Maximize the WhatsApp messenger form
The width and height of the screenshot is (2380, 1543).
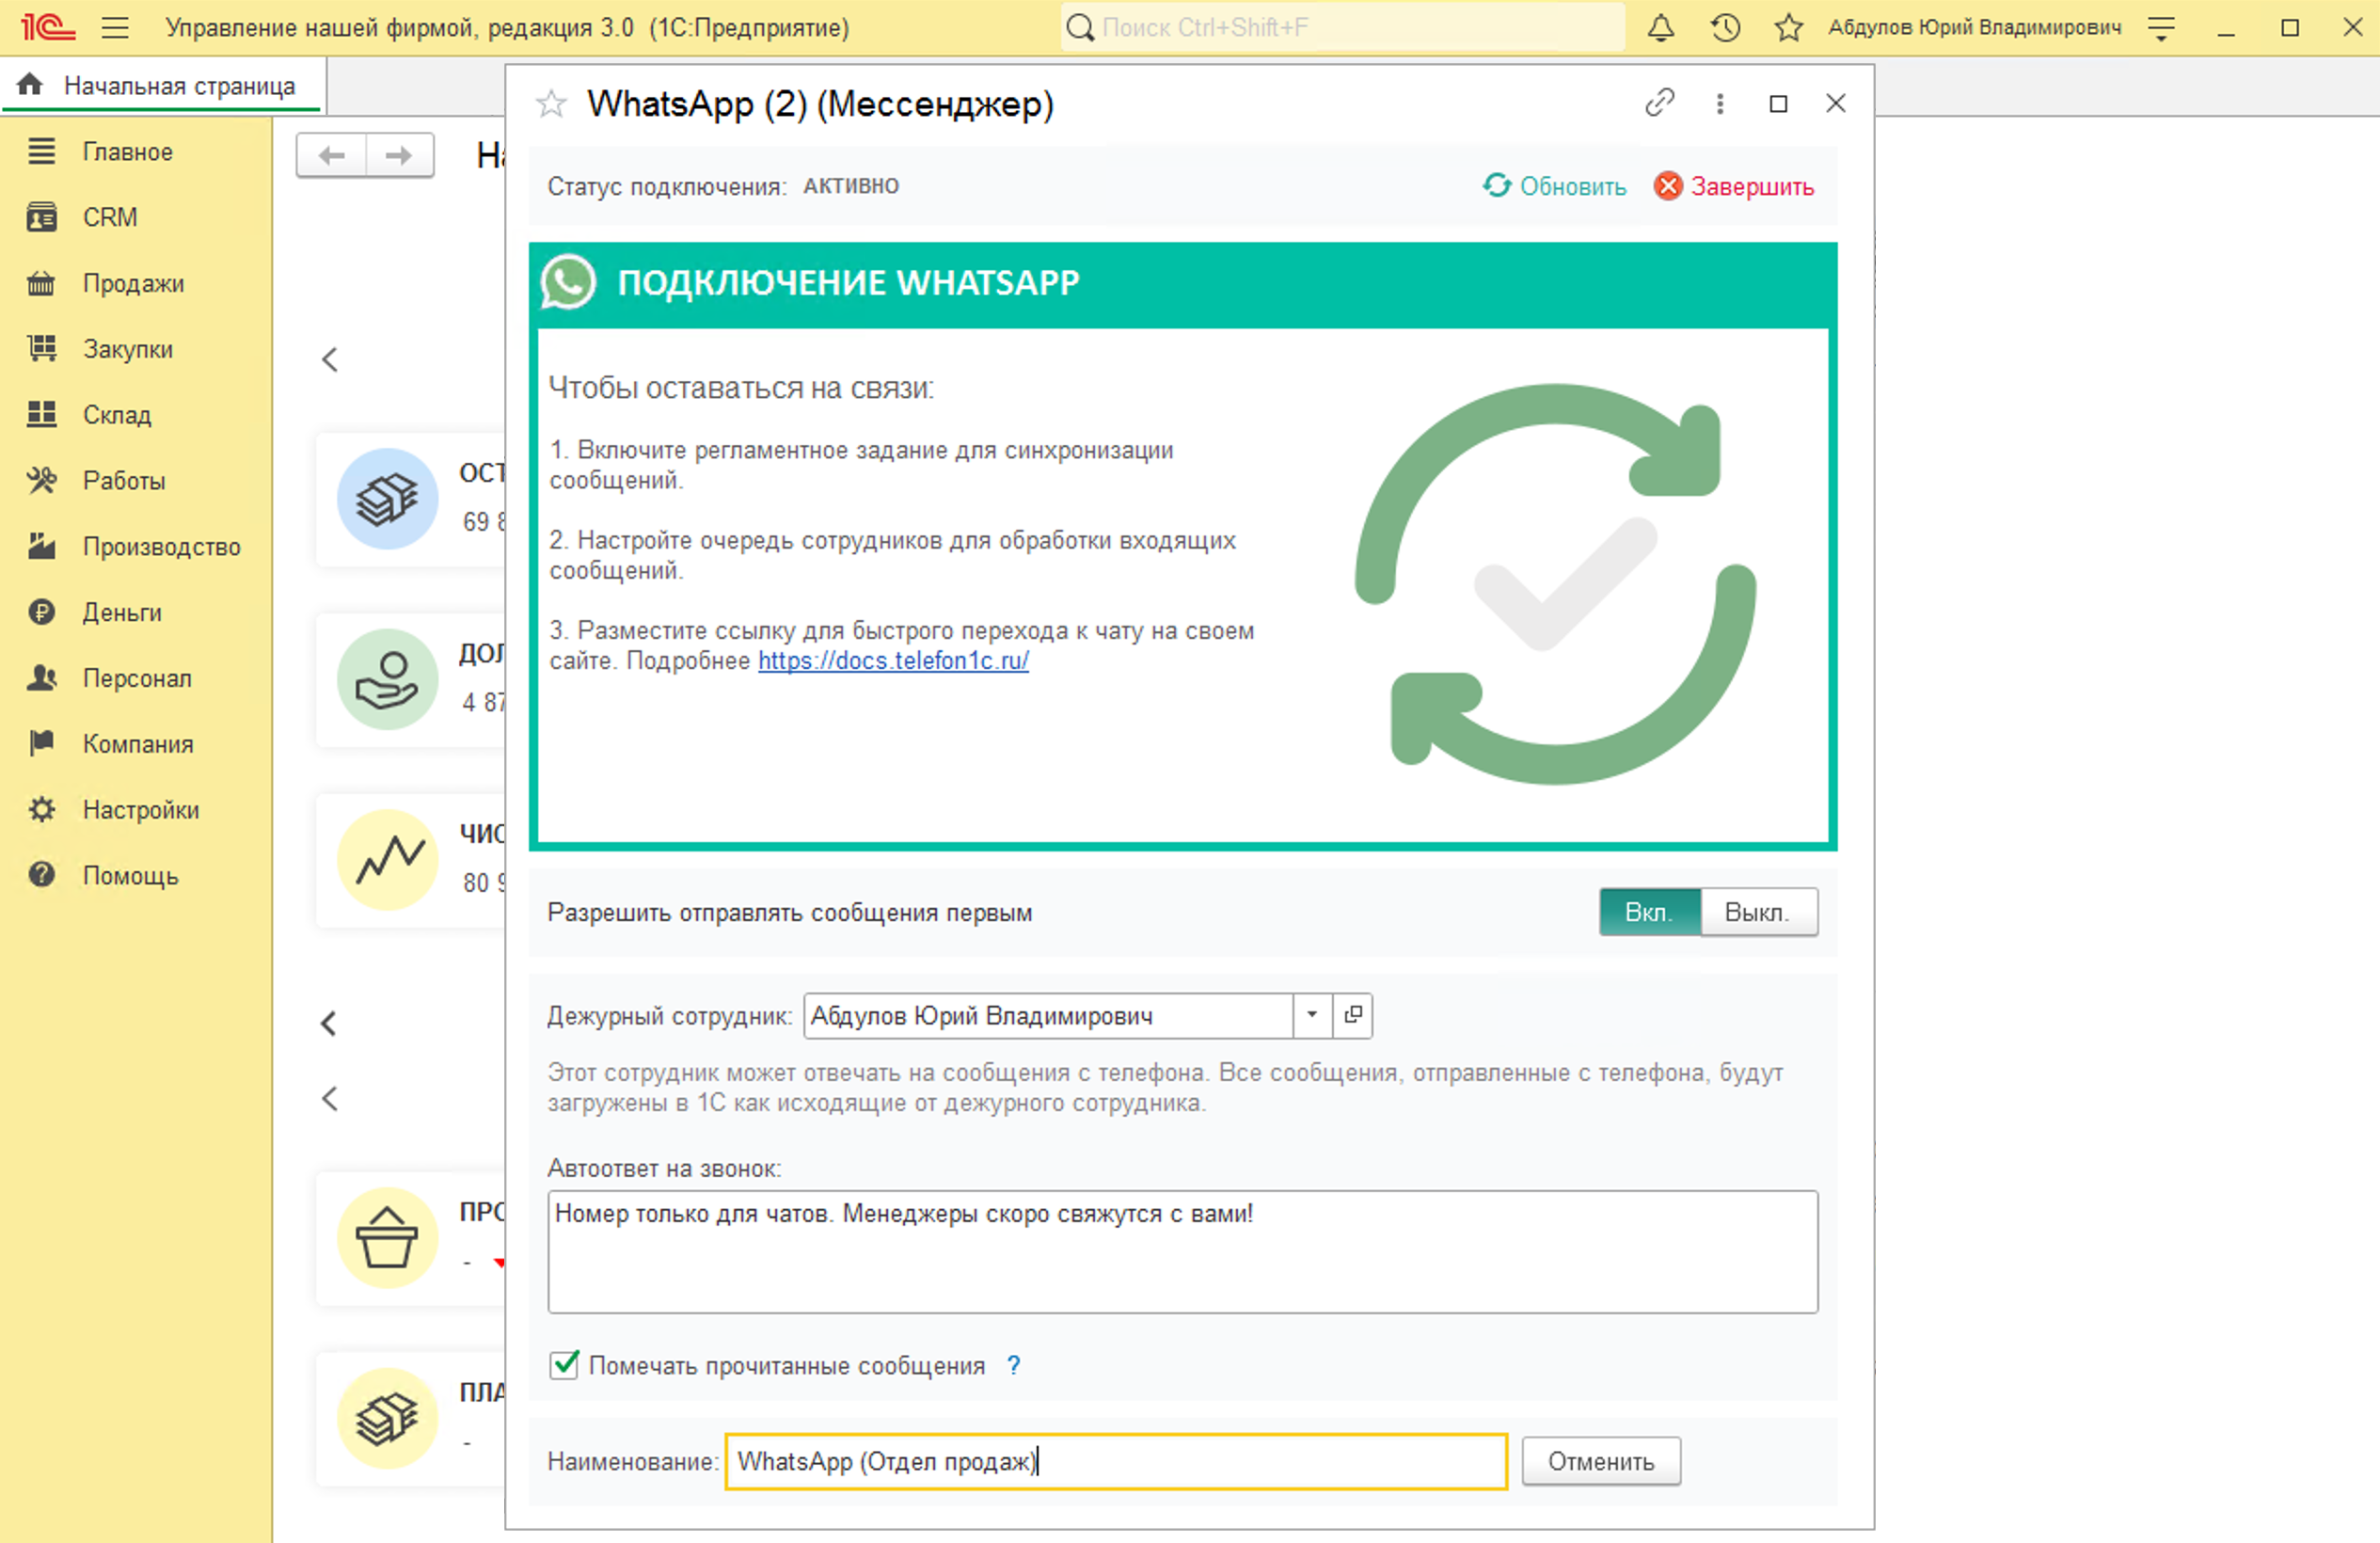pyautogui.click(x=1778, y=103)
